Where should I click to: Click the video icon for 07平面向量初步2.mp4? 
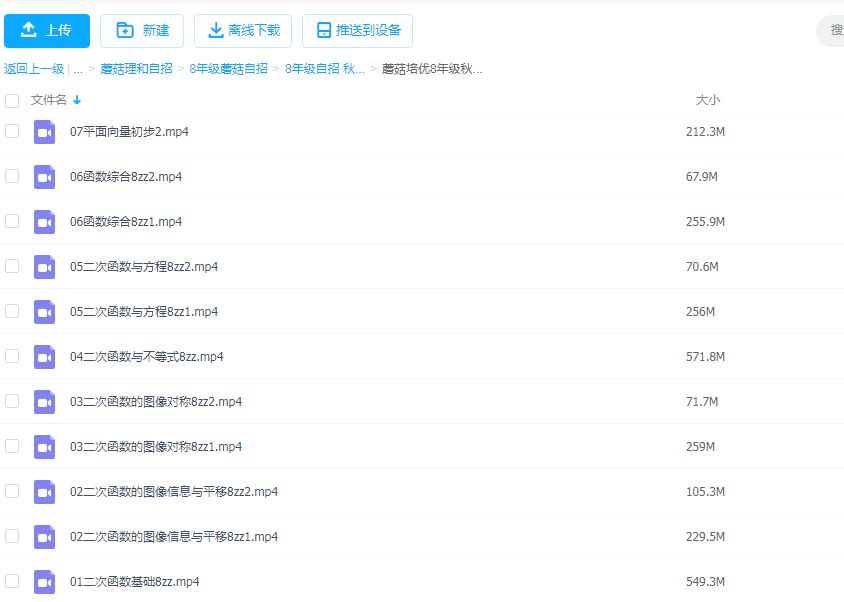[44, 132]
